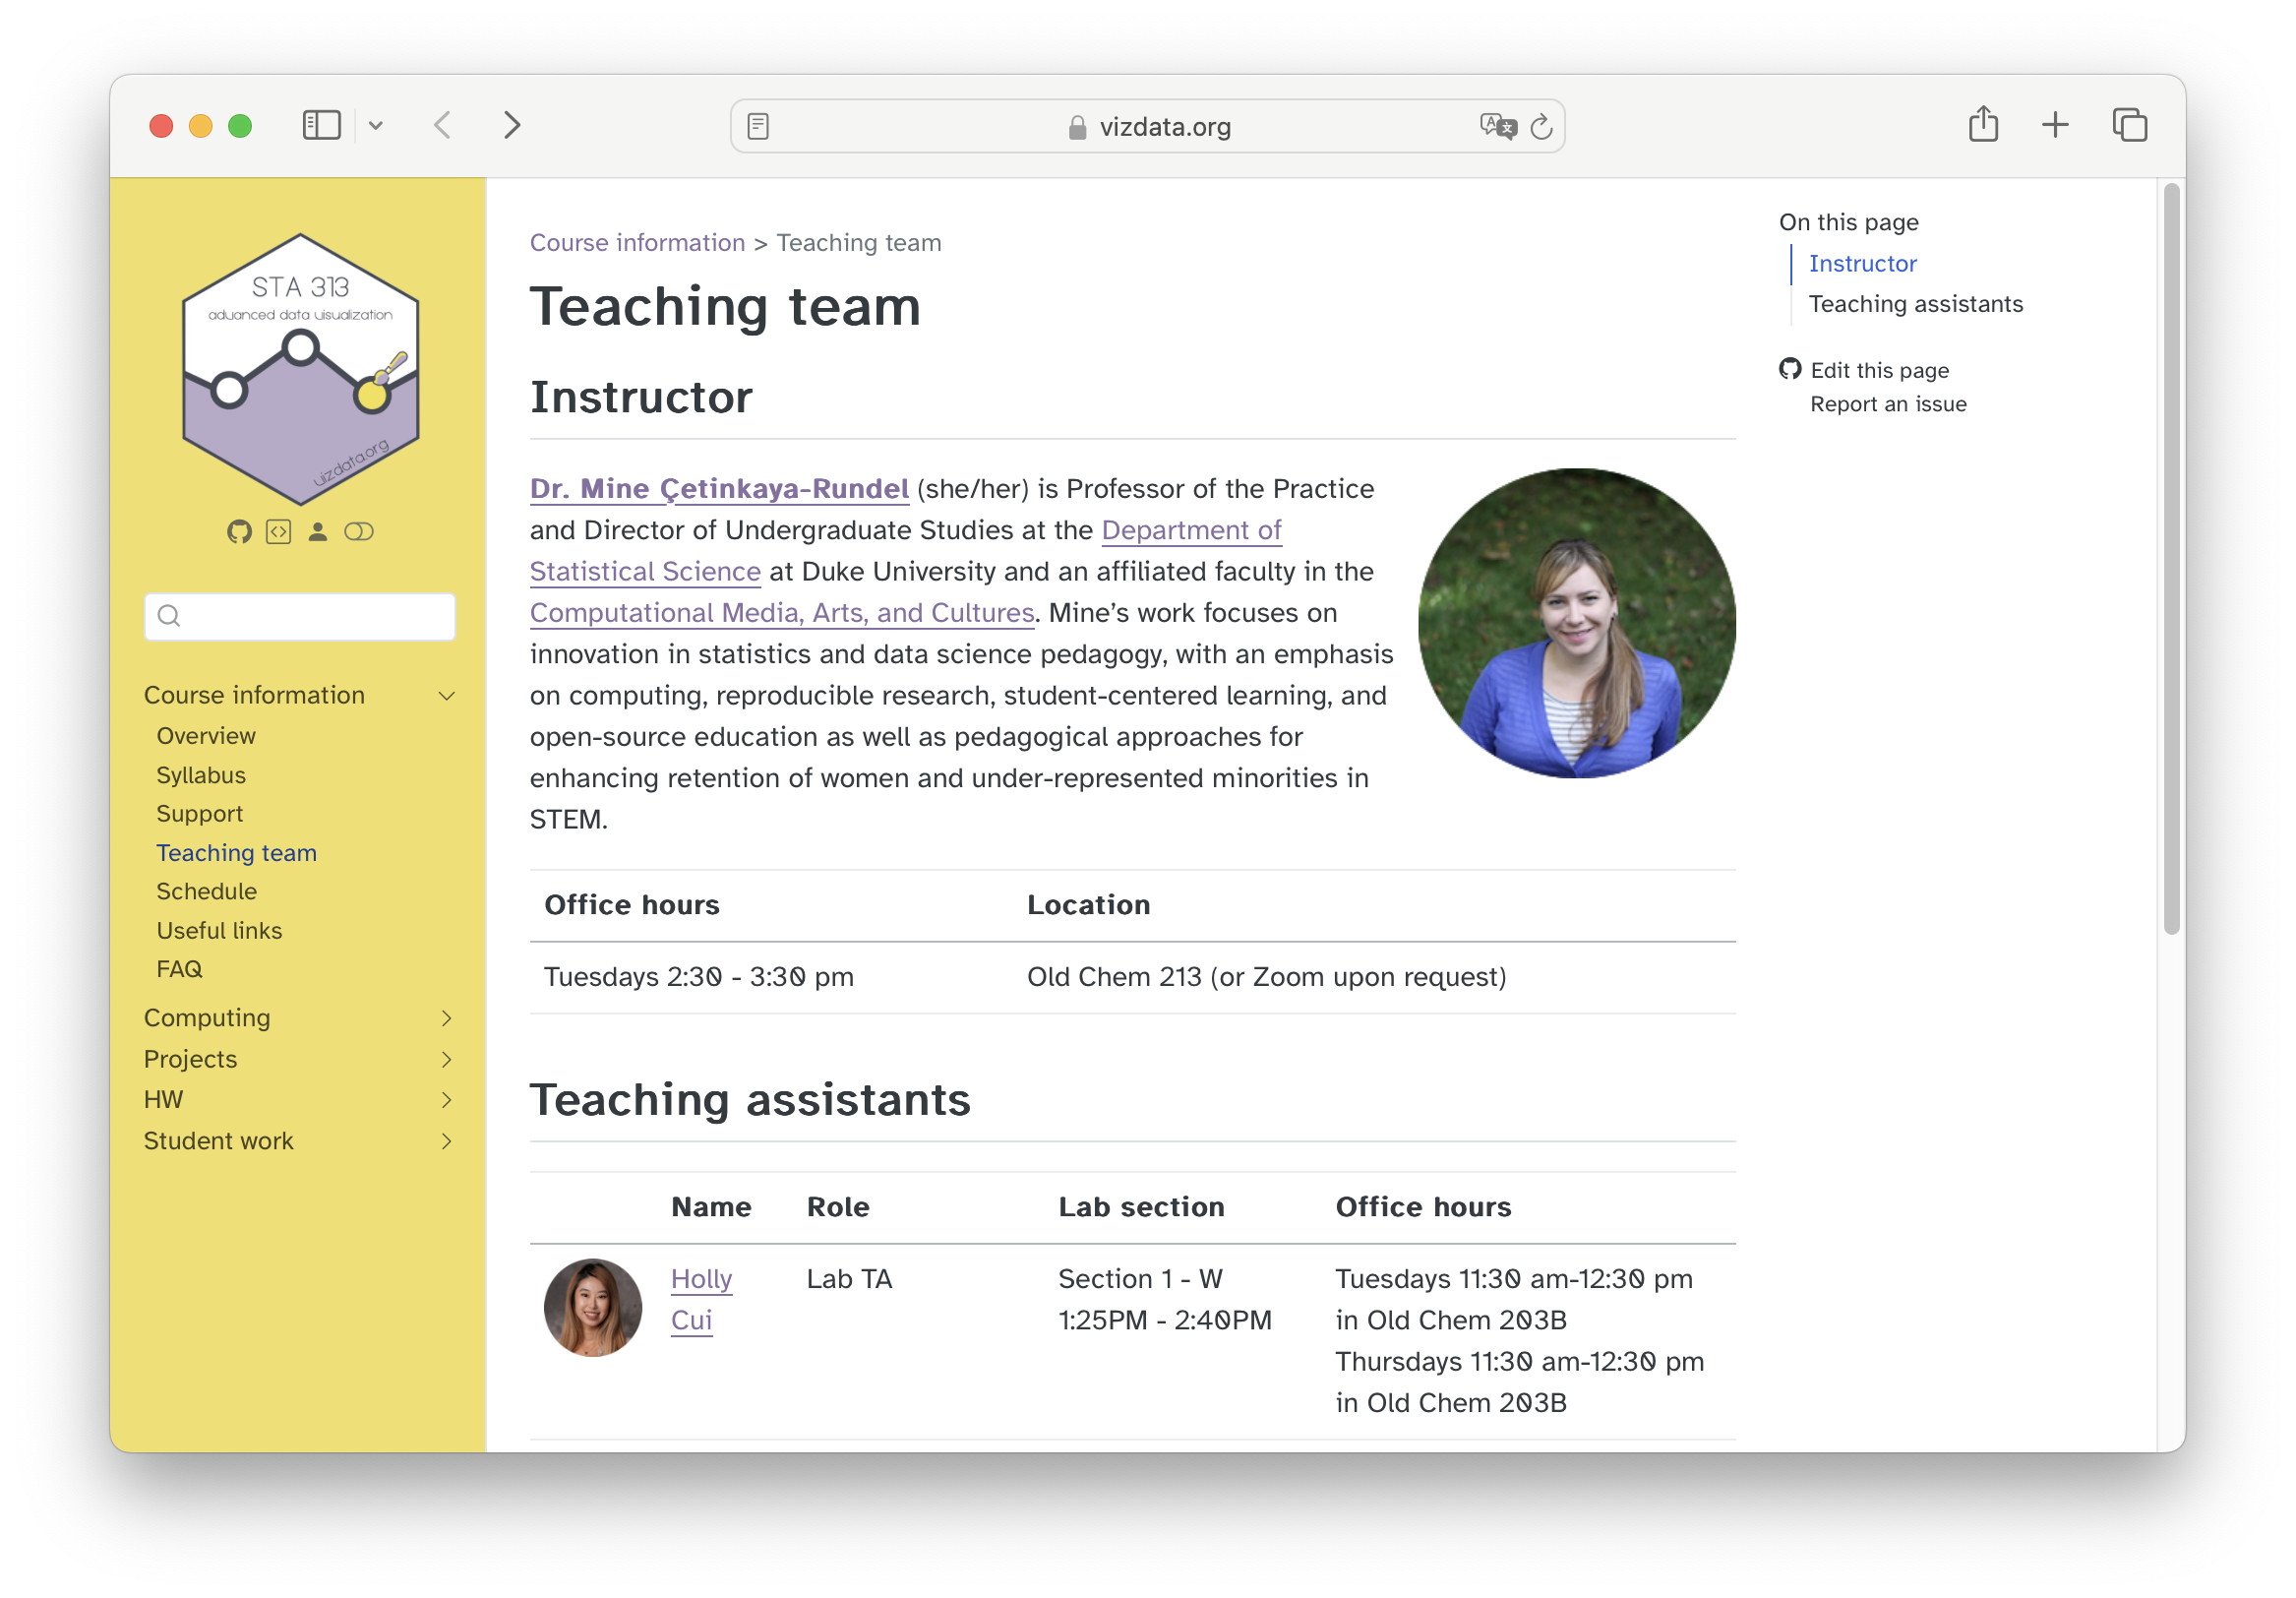Click the page vertical scrollbar
The image size is (2296, 1598).
tap(2171, 560)
